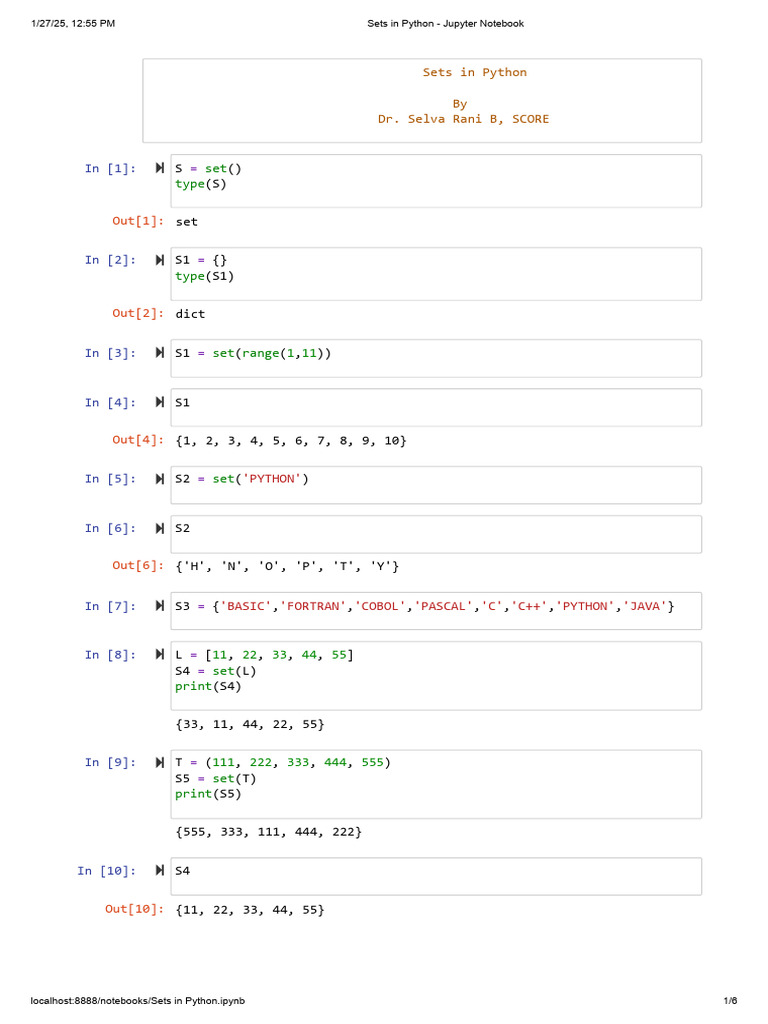Select the Out[4] set output text
Screen dimensions: 768x1024
[x=291, y=441]
